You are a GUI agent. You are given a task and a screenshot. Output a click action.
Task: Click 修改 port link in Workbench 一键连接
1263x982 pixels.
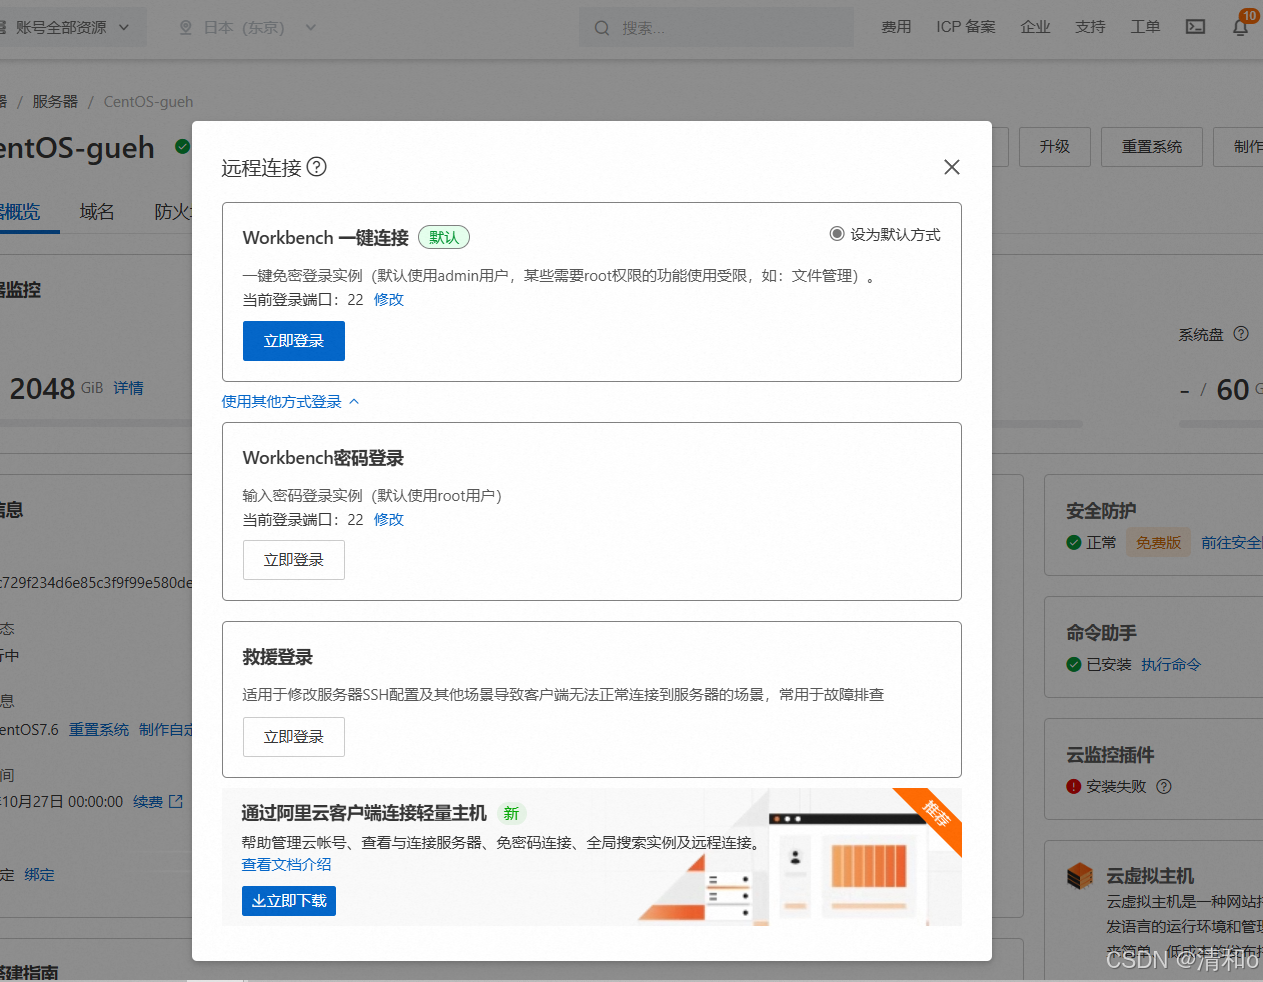tap(389, 300)
